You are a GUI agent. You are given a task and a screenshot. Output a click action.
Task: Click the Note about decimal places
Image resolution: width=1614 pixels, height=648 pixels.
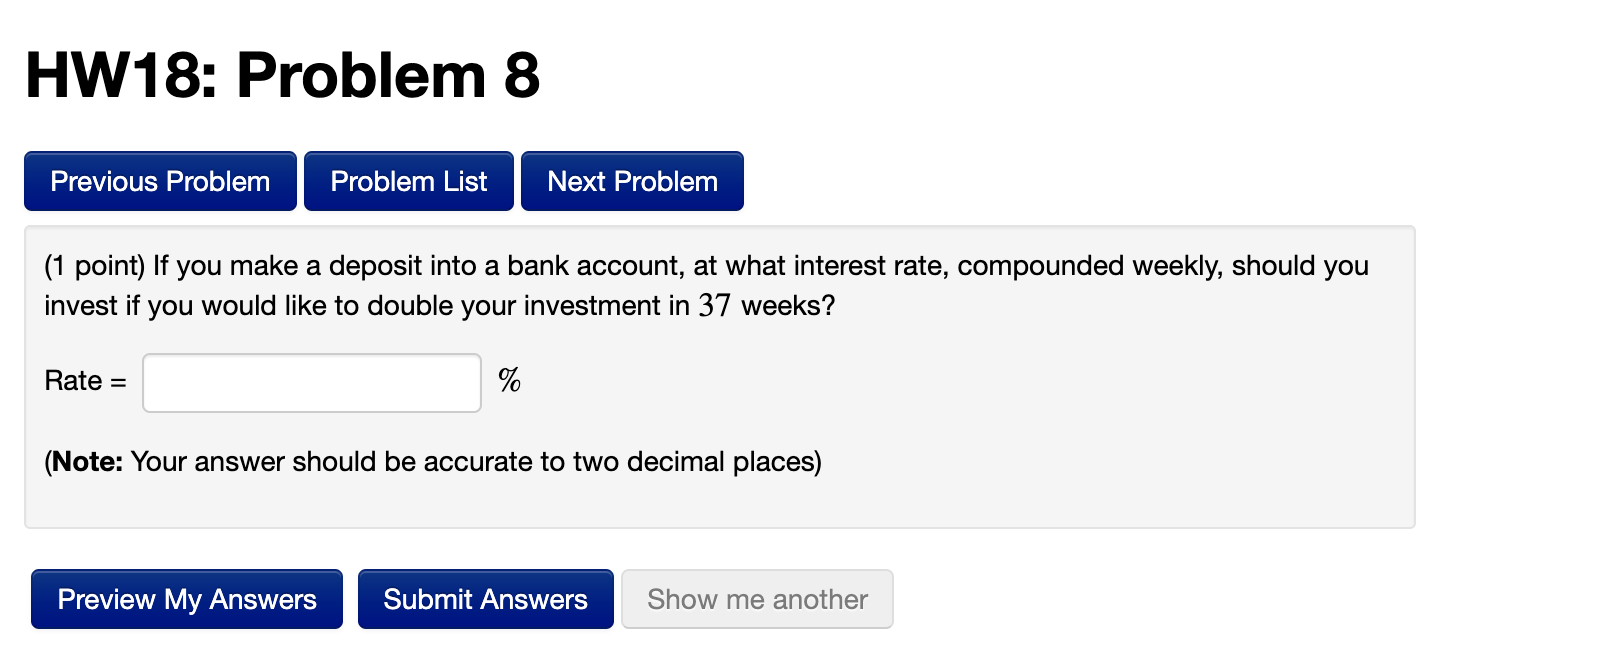pyautogui.click(x=430, y=461)
